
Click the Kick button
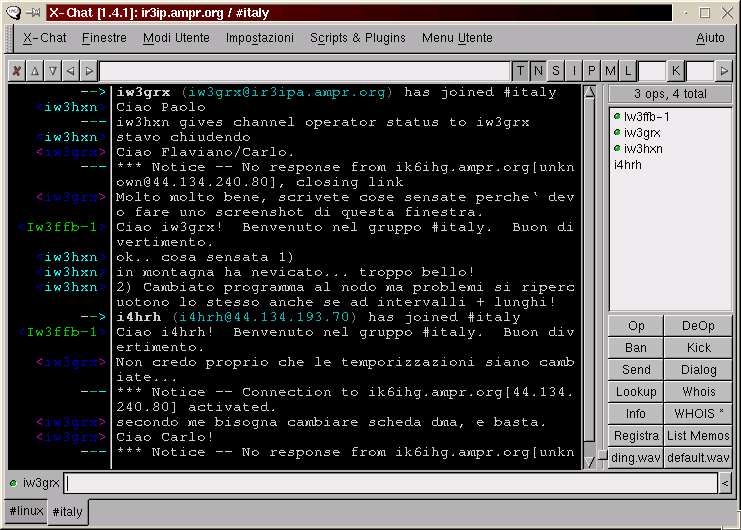pos(698,348)
